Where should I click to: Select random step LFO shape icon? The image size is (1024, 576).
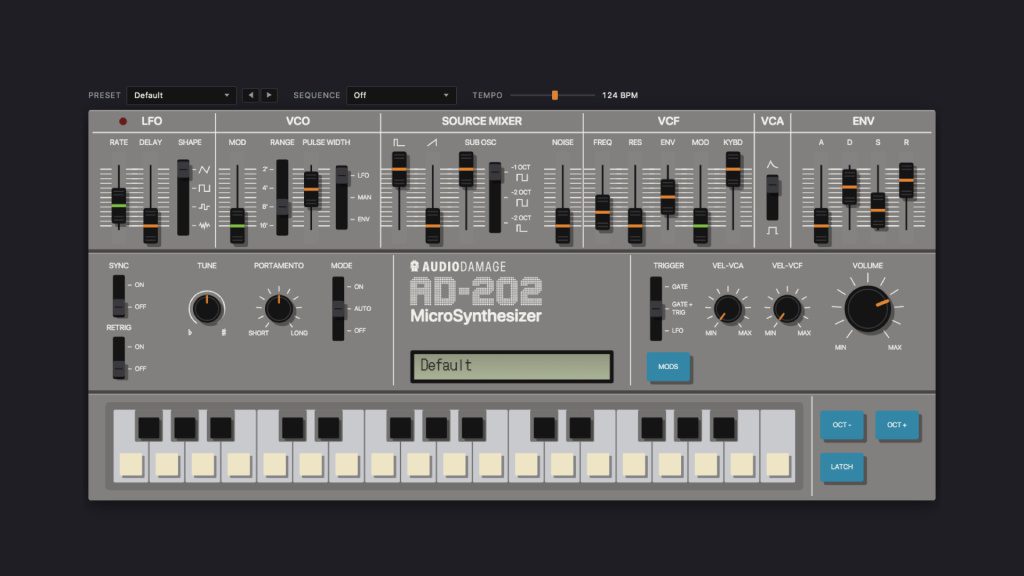[204, 207]
